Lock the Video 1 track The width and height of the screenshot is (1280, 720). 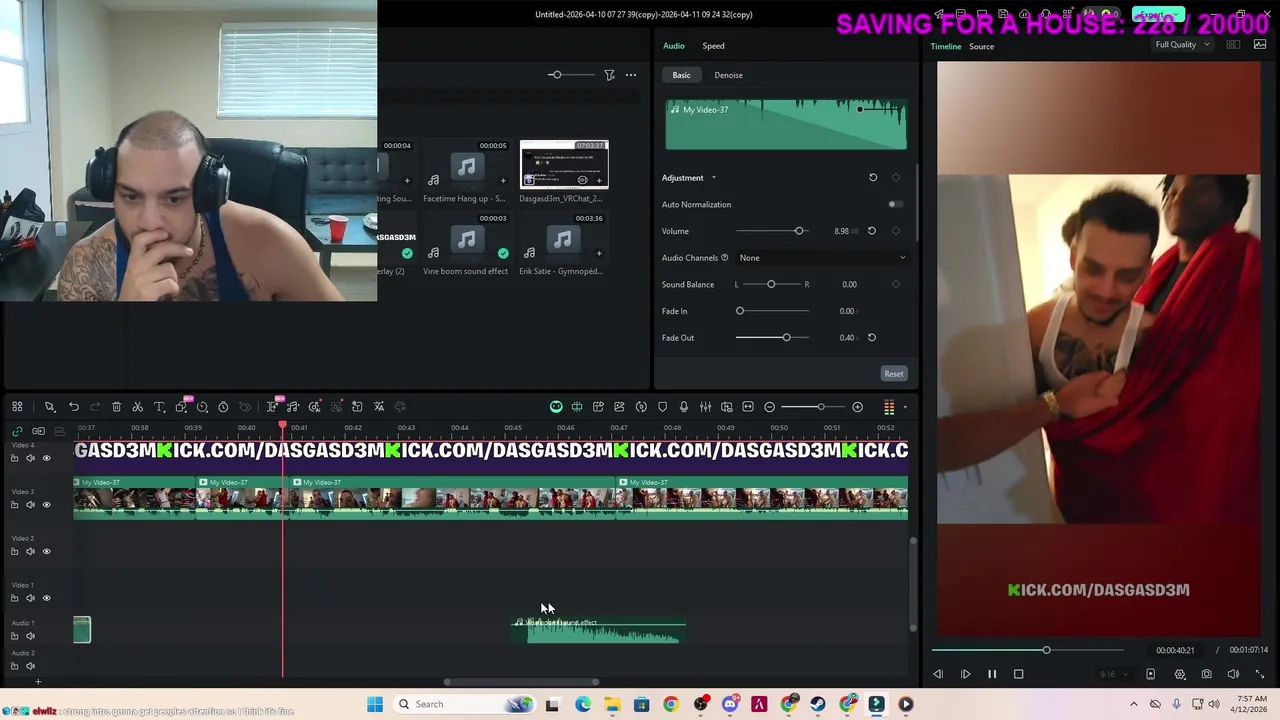coord(14,598)
